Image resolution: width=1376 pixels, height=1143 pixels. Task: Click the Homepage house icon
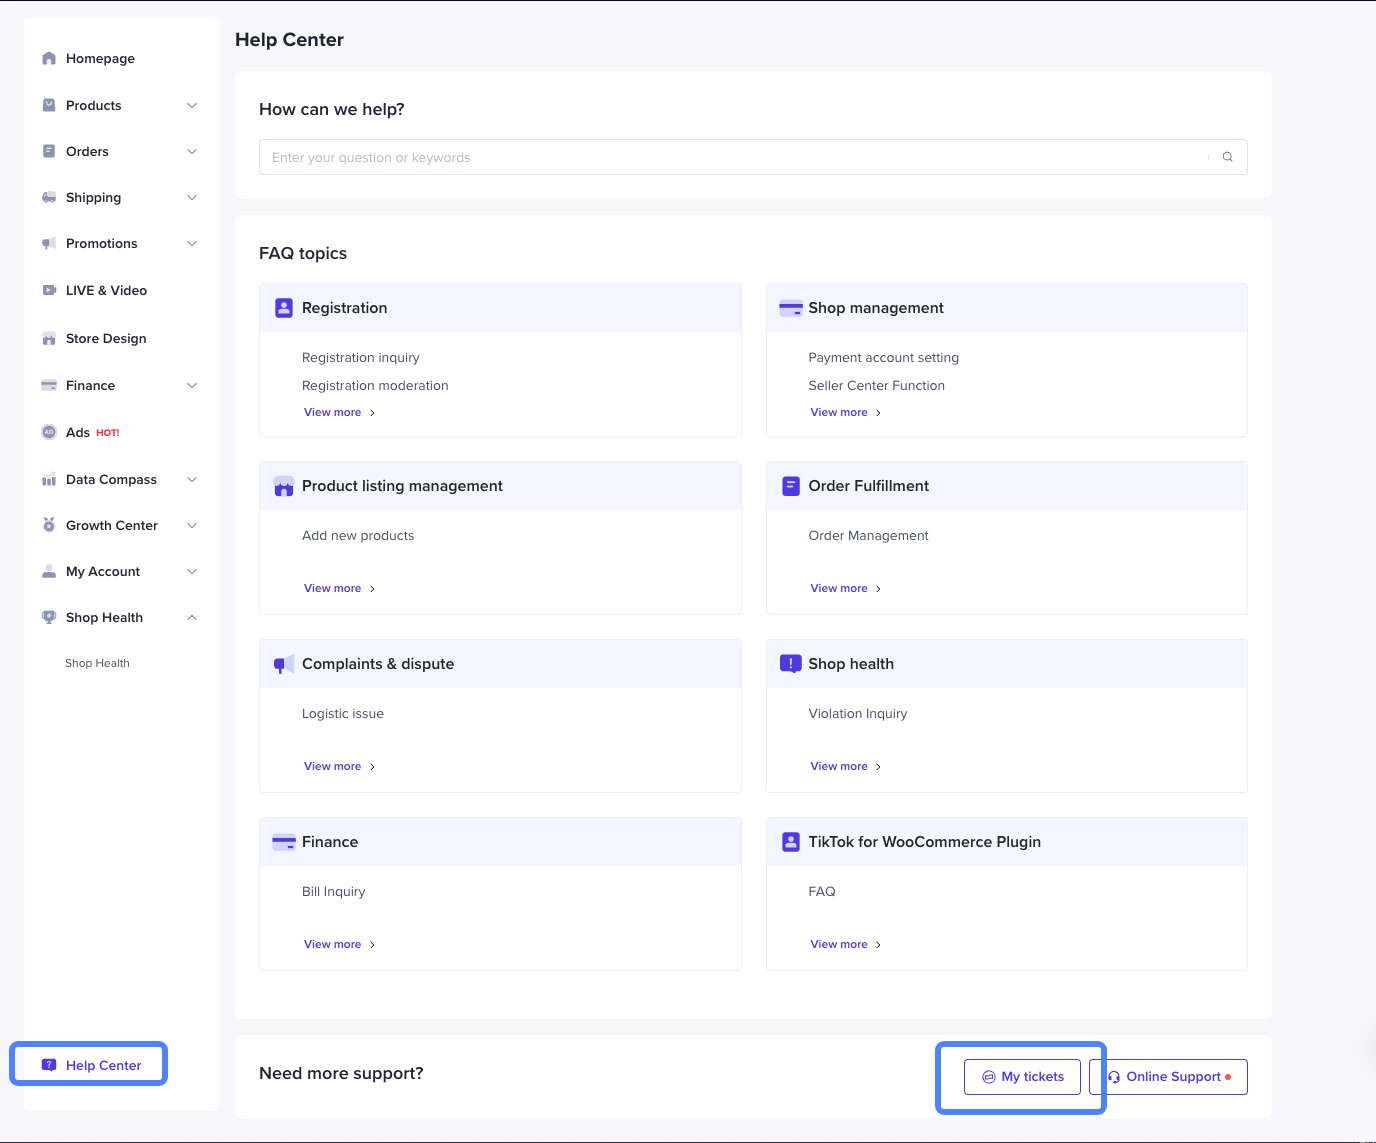49,59
